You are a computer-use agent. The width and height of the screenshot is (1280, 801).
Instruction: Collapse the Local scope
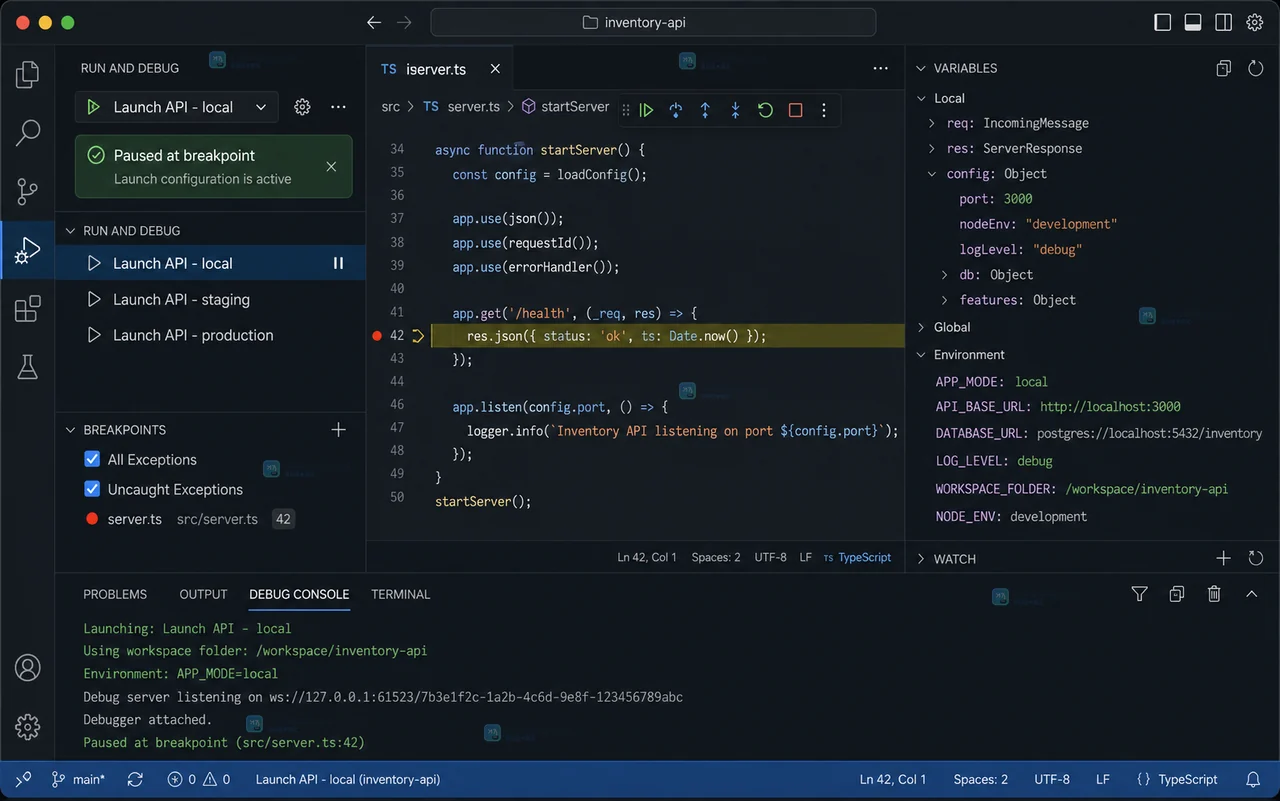pos(921,98)
